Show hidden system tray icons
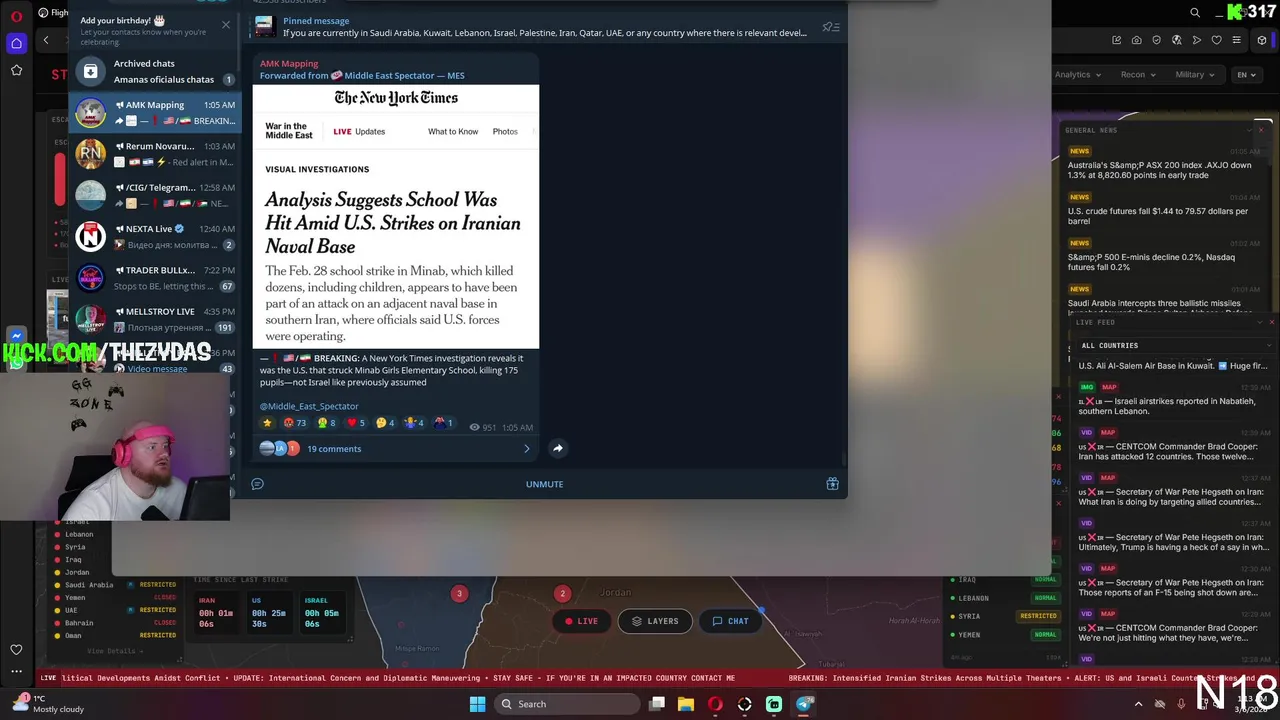The image size is (1280, 720). click(1138, 704)
